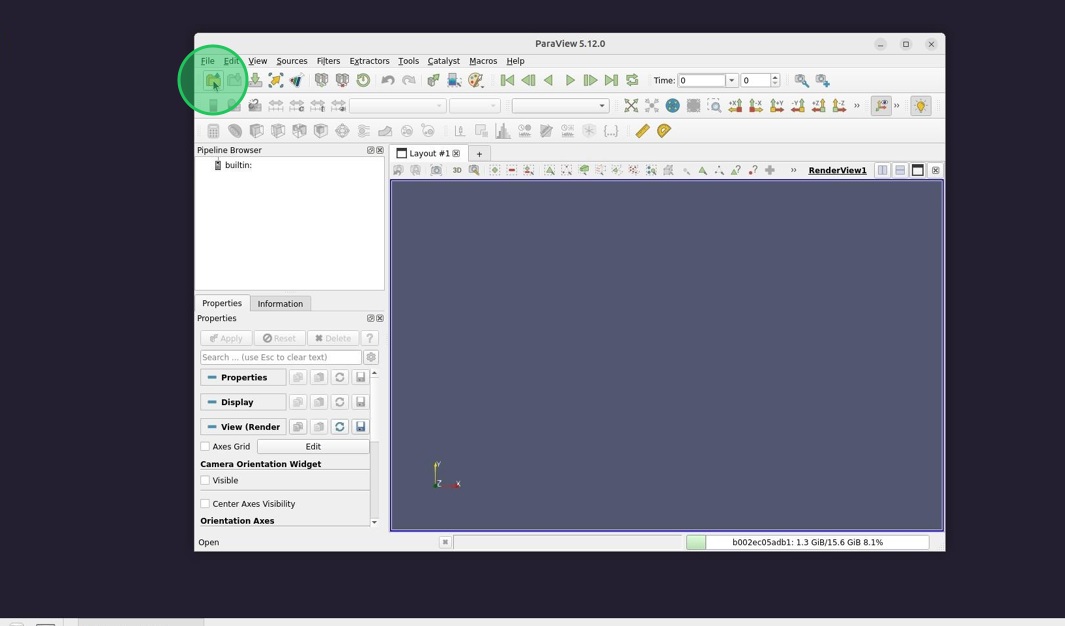Open the Sources menu
1065x626 pixels.
(x=291, y=61)
